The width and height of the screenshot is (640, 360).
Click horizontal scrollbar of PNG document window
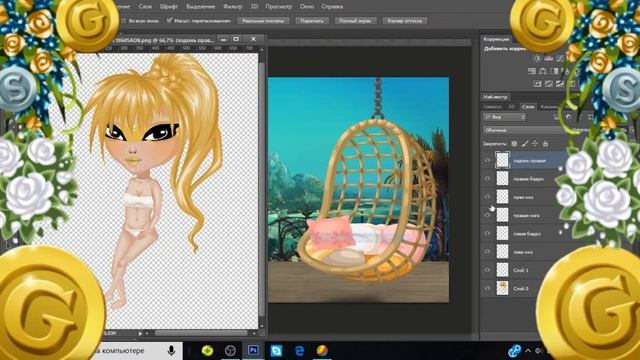[x=200, y=333]
